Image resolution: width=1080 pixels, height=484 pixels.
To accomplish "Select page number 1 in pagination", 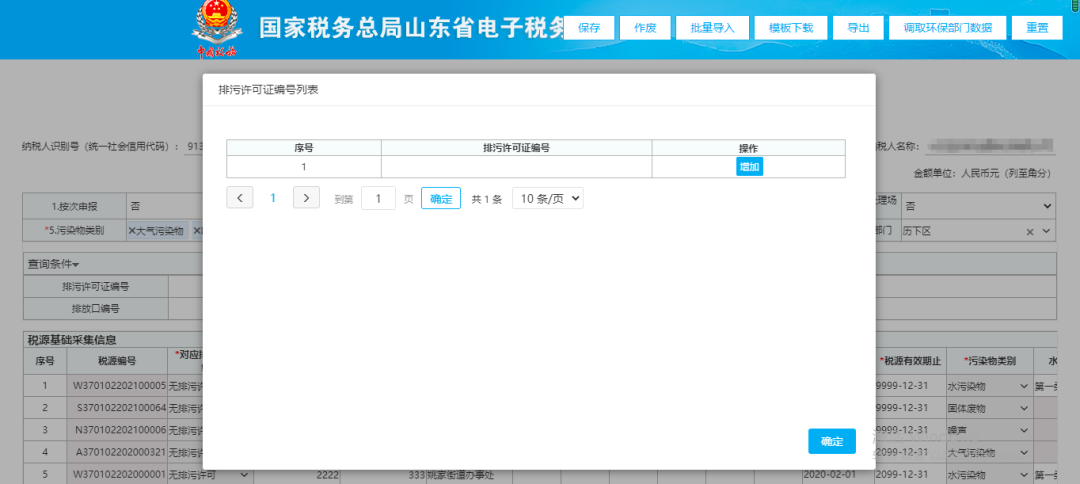I will [x=273, y=198].
